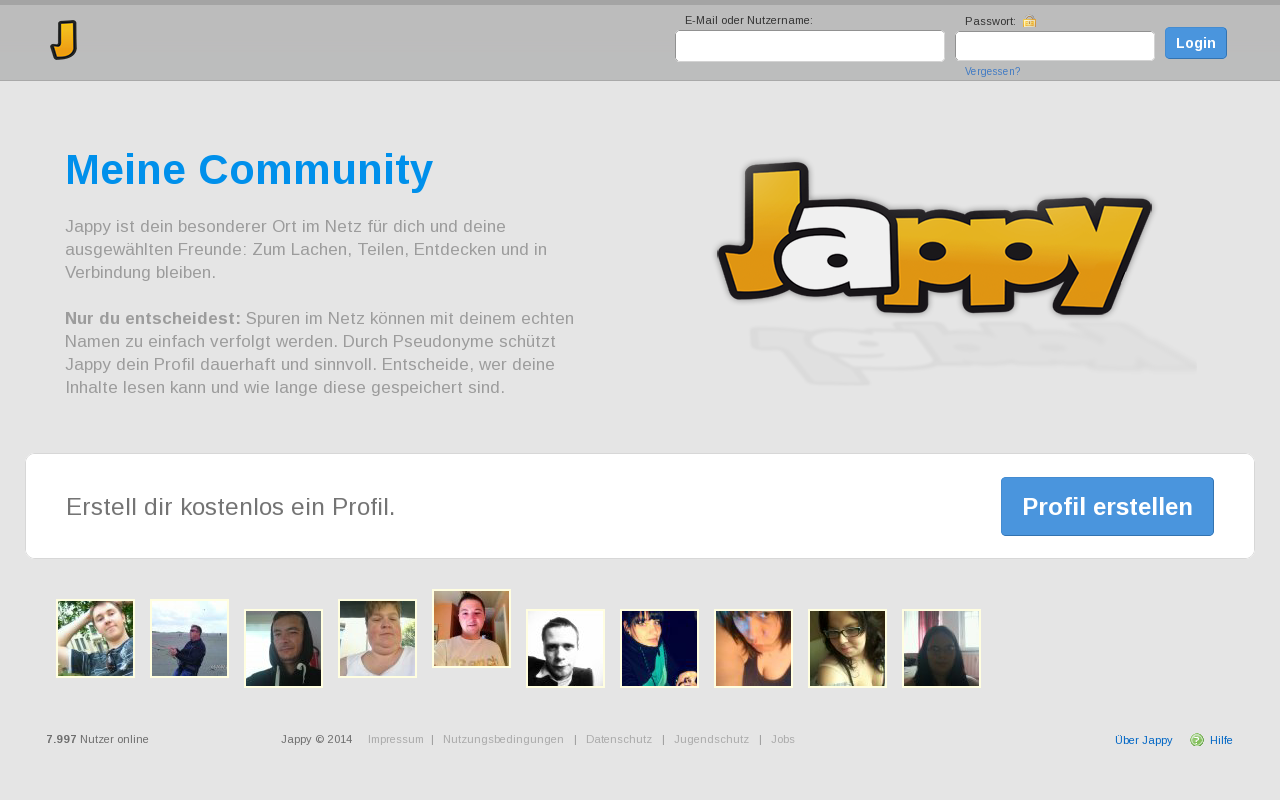
Task: Open profile photo of man in sunglasses on grass
Action: (x=96, y=639)
